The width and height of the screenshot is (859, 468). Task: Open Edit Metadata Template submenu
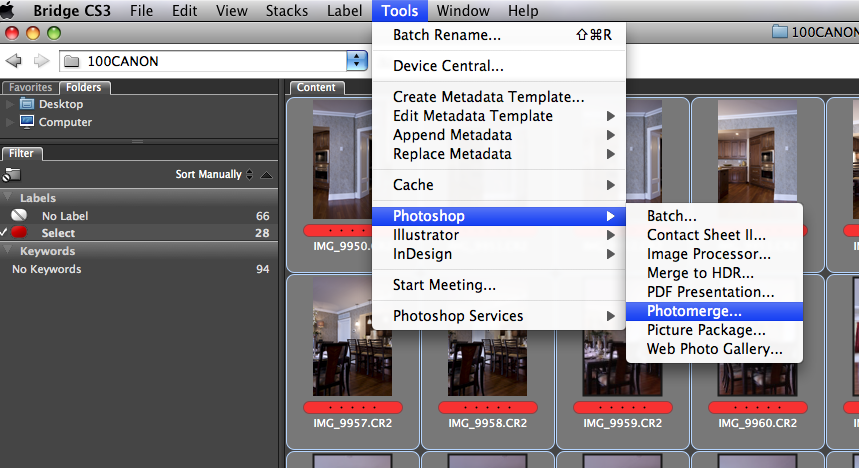pyautogui.click(x=499, y=116)
